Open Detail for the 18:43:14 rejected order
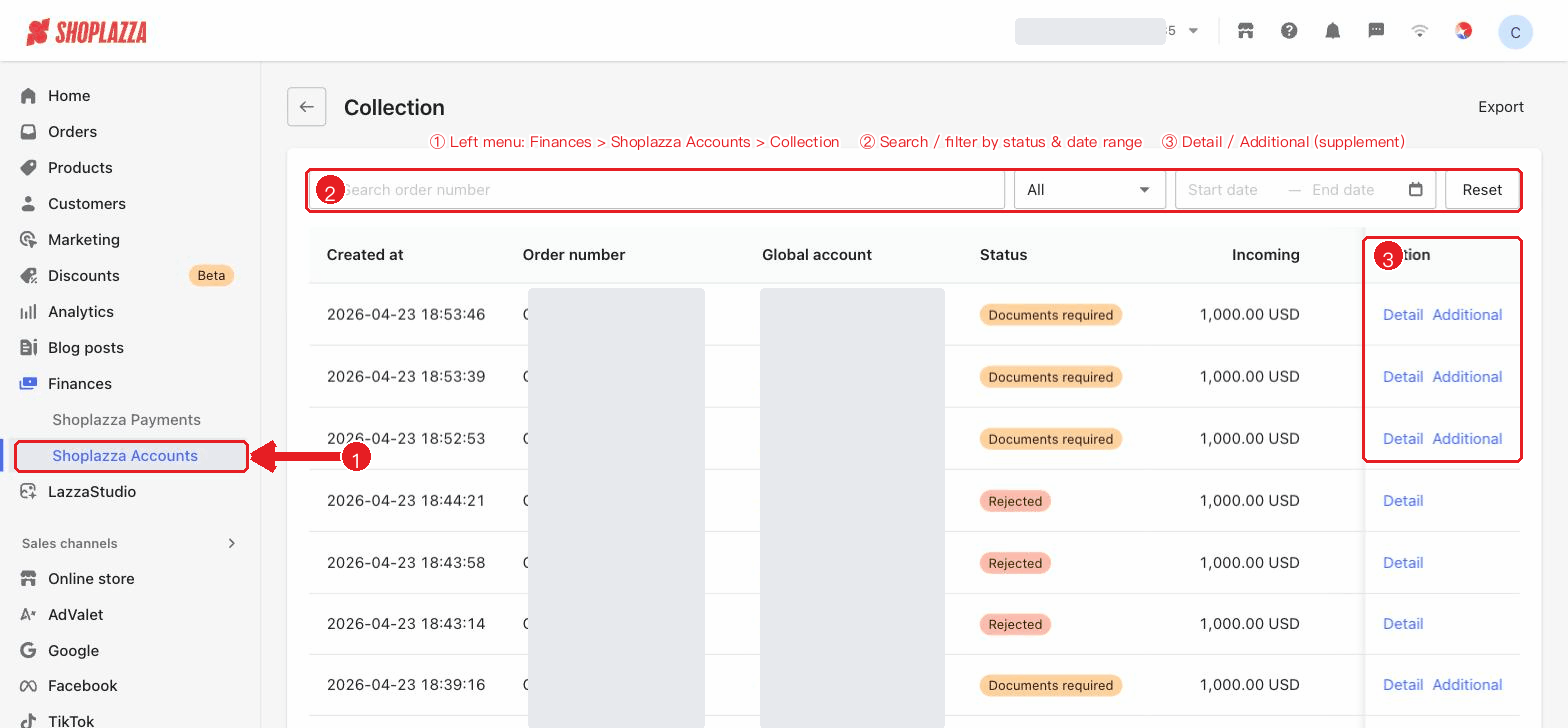Screen dimensions: 1568x728 (x=1403, y=624)
